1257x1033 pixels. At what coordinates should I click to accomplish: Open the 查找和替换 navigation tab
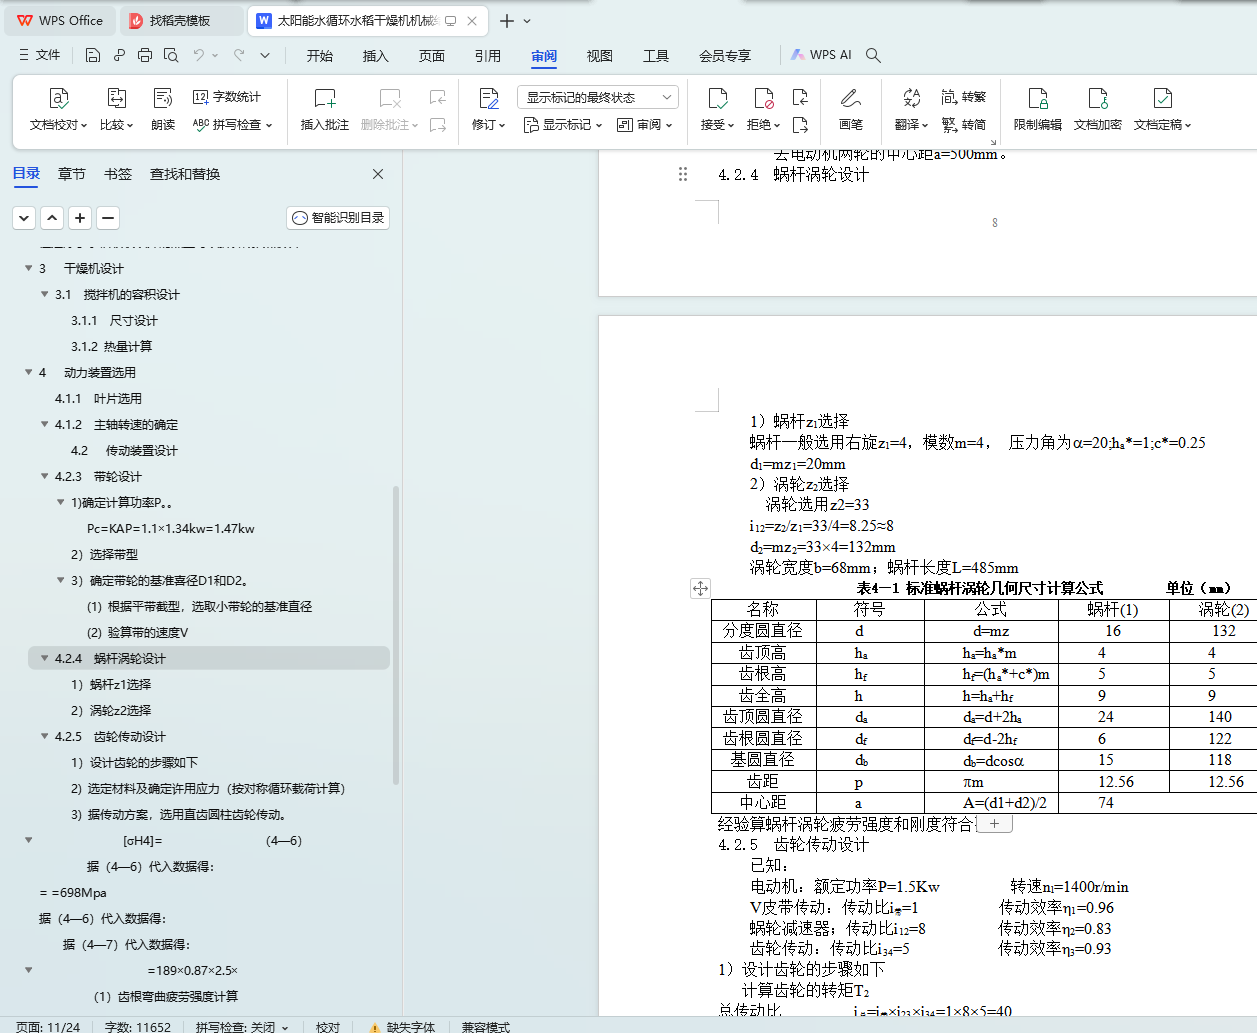tap(185, 174)
